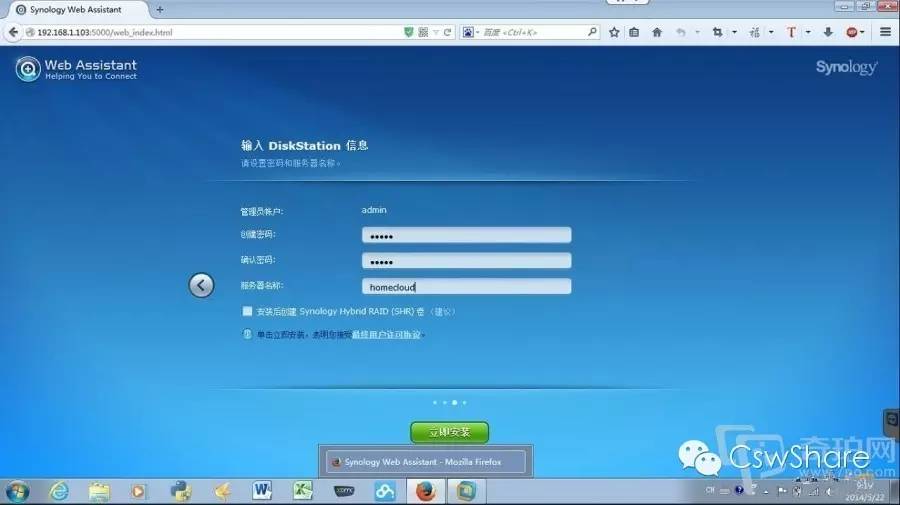900x505 pixels.
Task: Open the end user license agreement link
Action: pos(386,335)
